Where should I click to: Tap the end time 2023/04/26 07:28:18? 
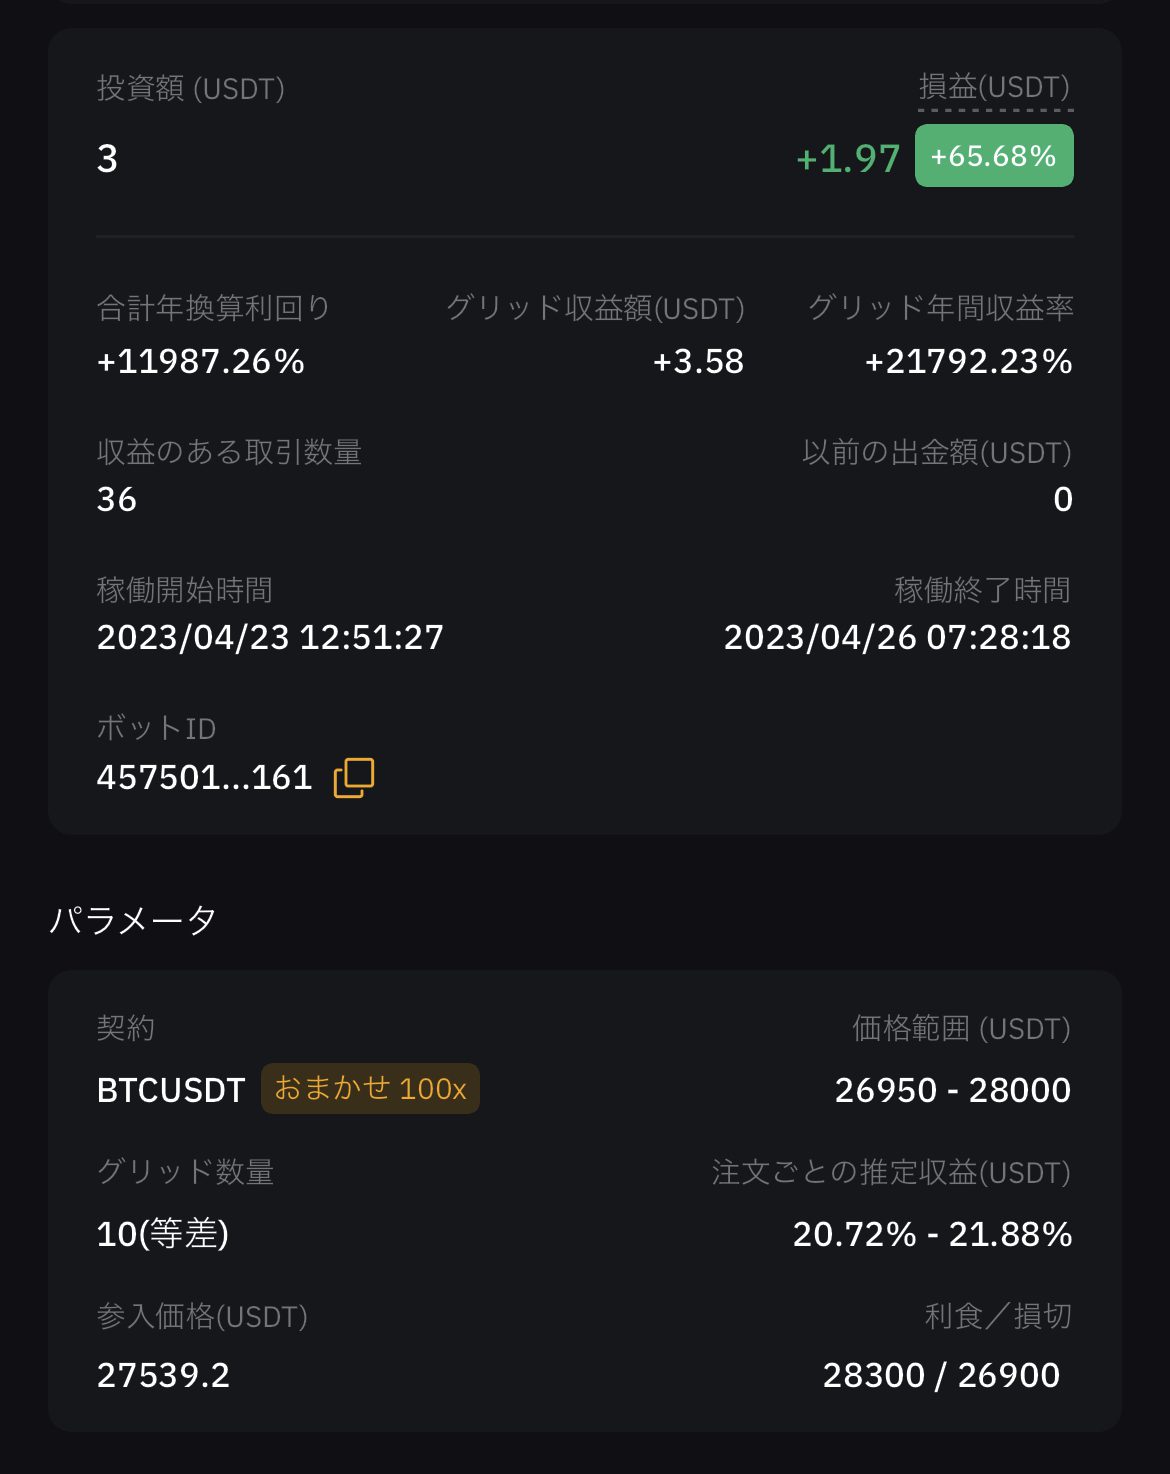[x=897, y=637]
